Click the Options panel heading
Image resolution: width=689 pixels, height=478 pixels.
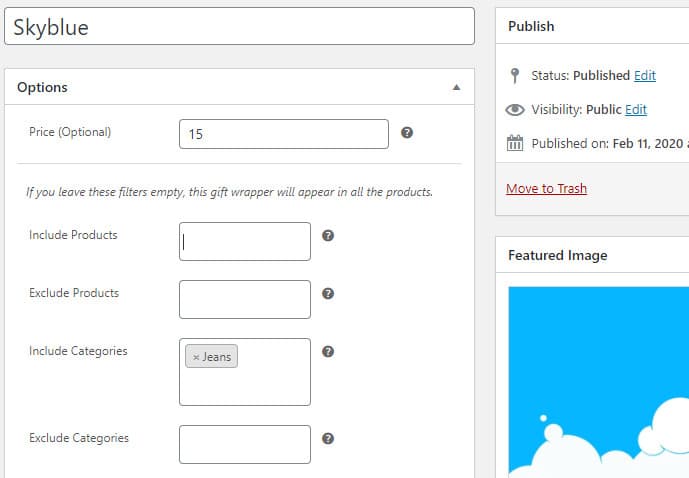42,87
